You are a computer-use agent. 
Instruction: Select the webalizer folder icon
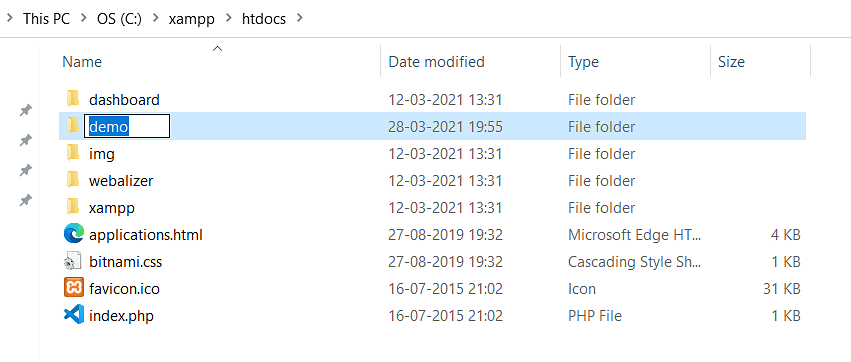point(73,180)
